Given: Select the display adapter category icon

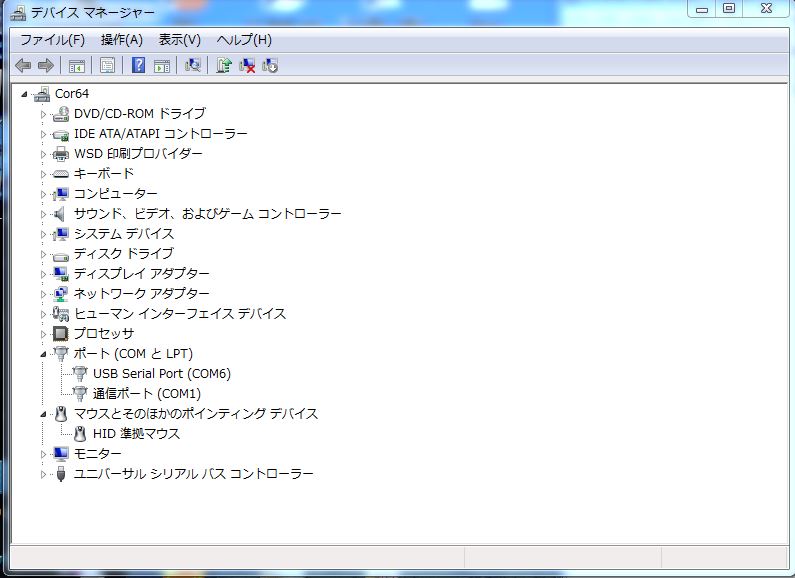Looking at the screenshot, I should coord(61,274).
